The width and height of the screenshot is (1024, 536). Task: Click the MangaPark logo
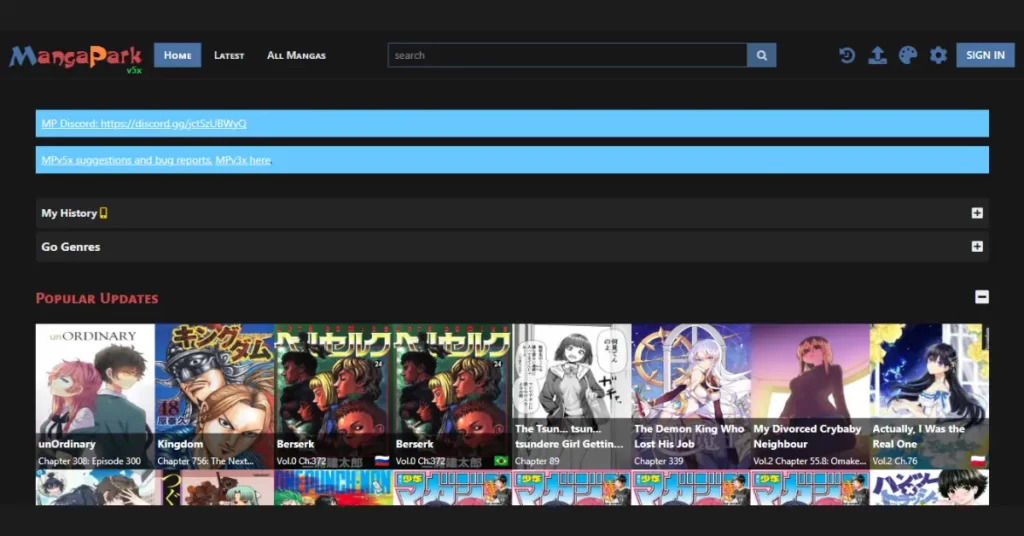point(76,58)
